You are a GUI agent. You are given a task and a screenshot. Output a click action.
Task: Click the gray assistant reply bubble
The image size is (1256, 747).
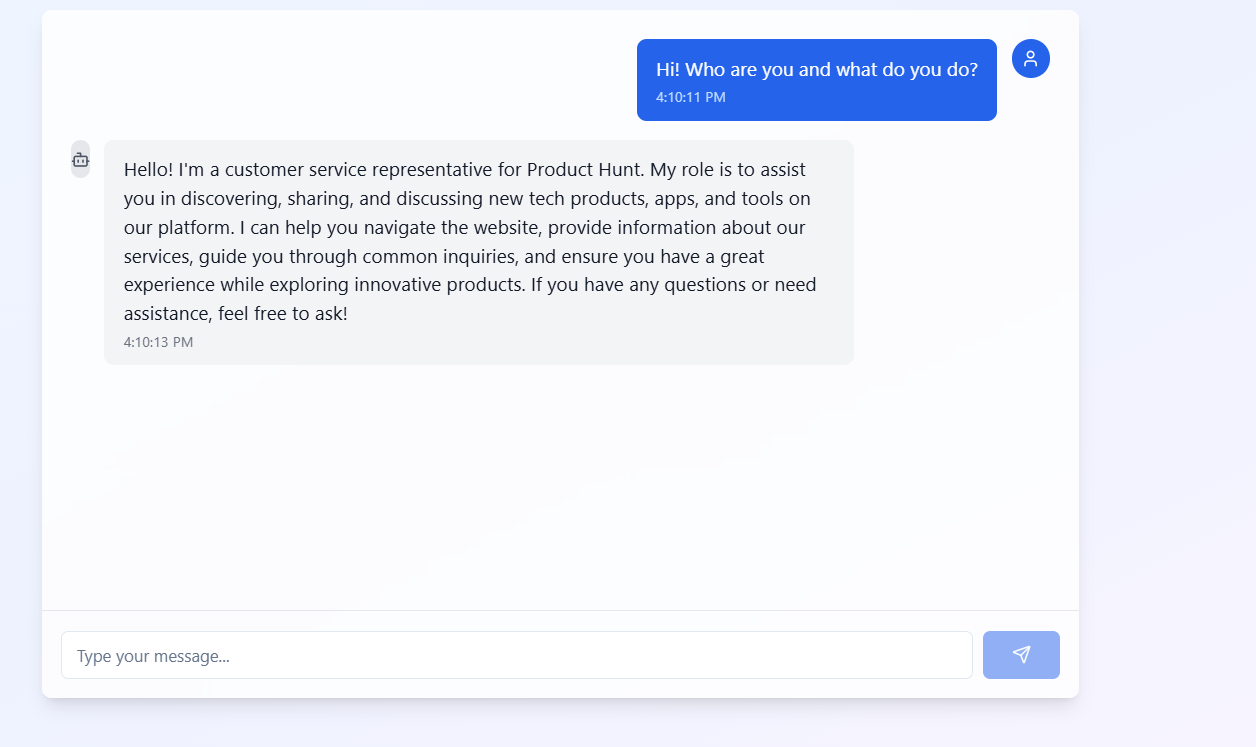click(x=479, y=252)
